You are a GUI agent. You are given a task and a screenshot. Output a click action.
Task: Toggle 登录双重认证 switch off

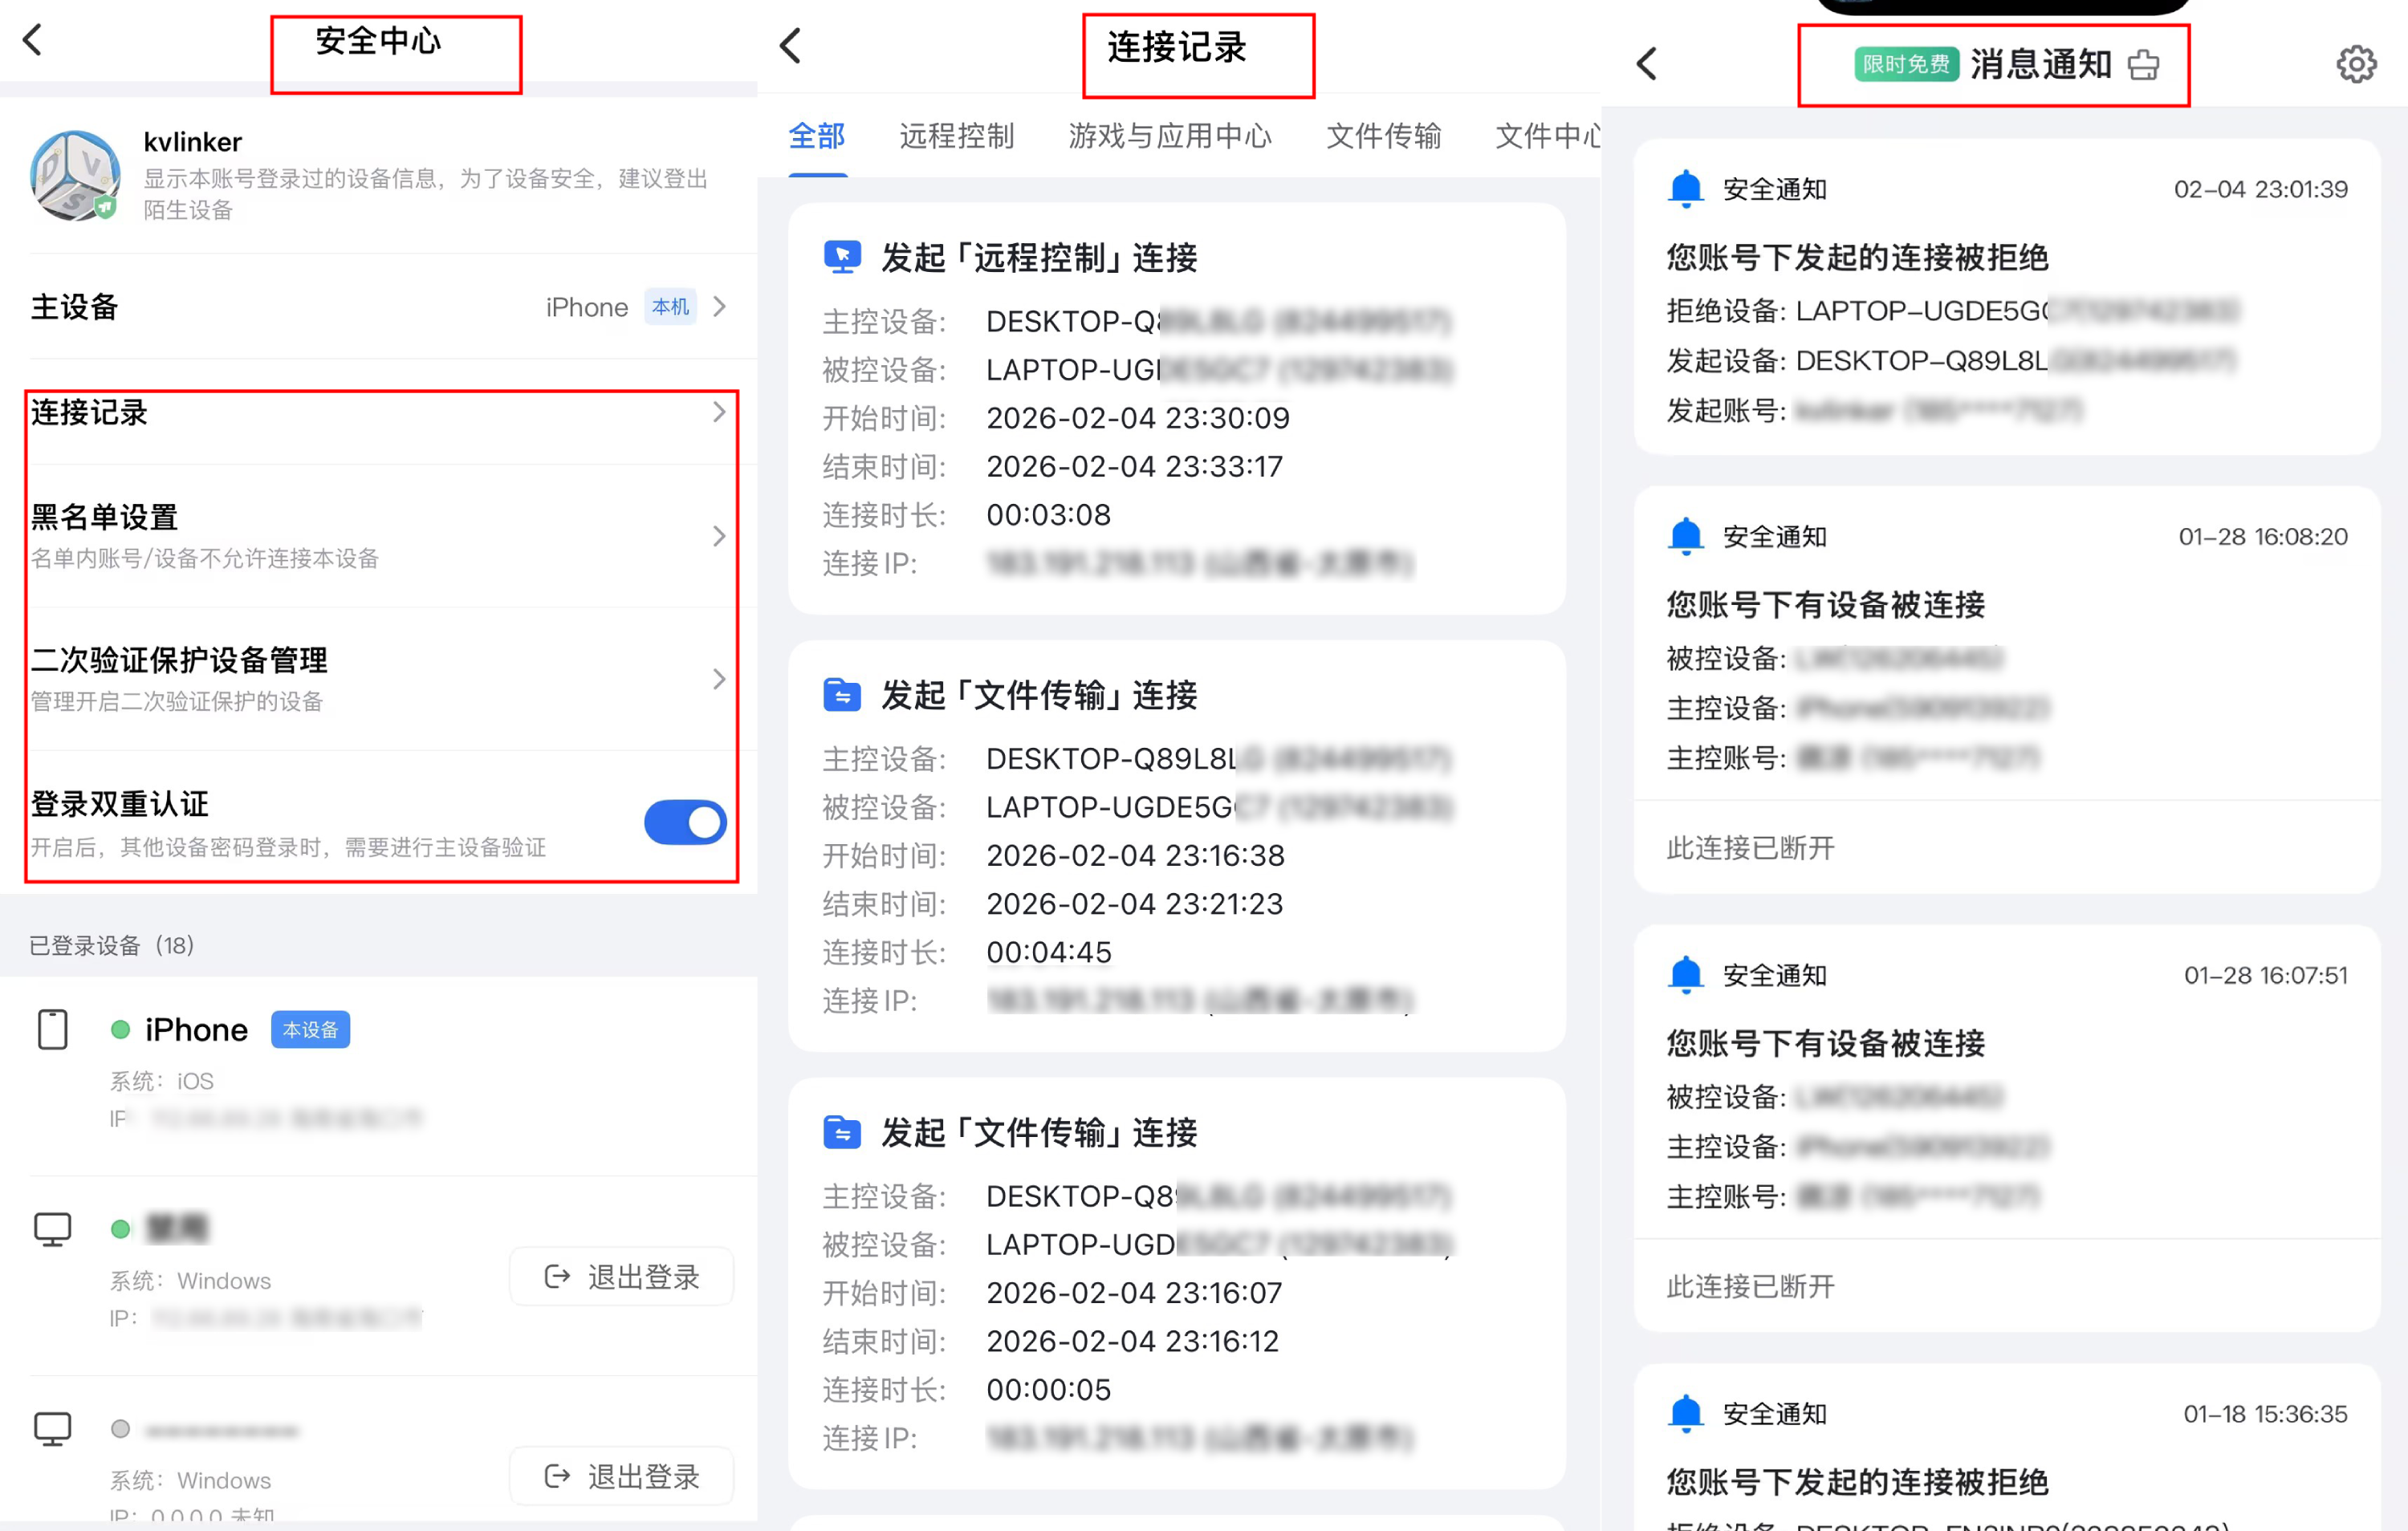pos(685,822)
